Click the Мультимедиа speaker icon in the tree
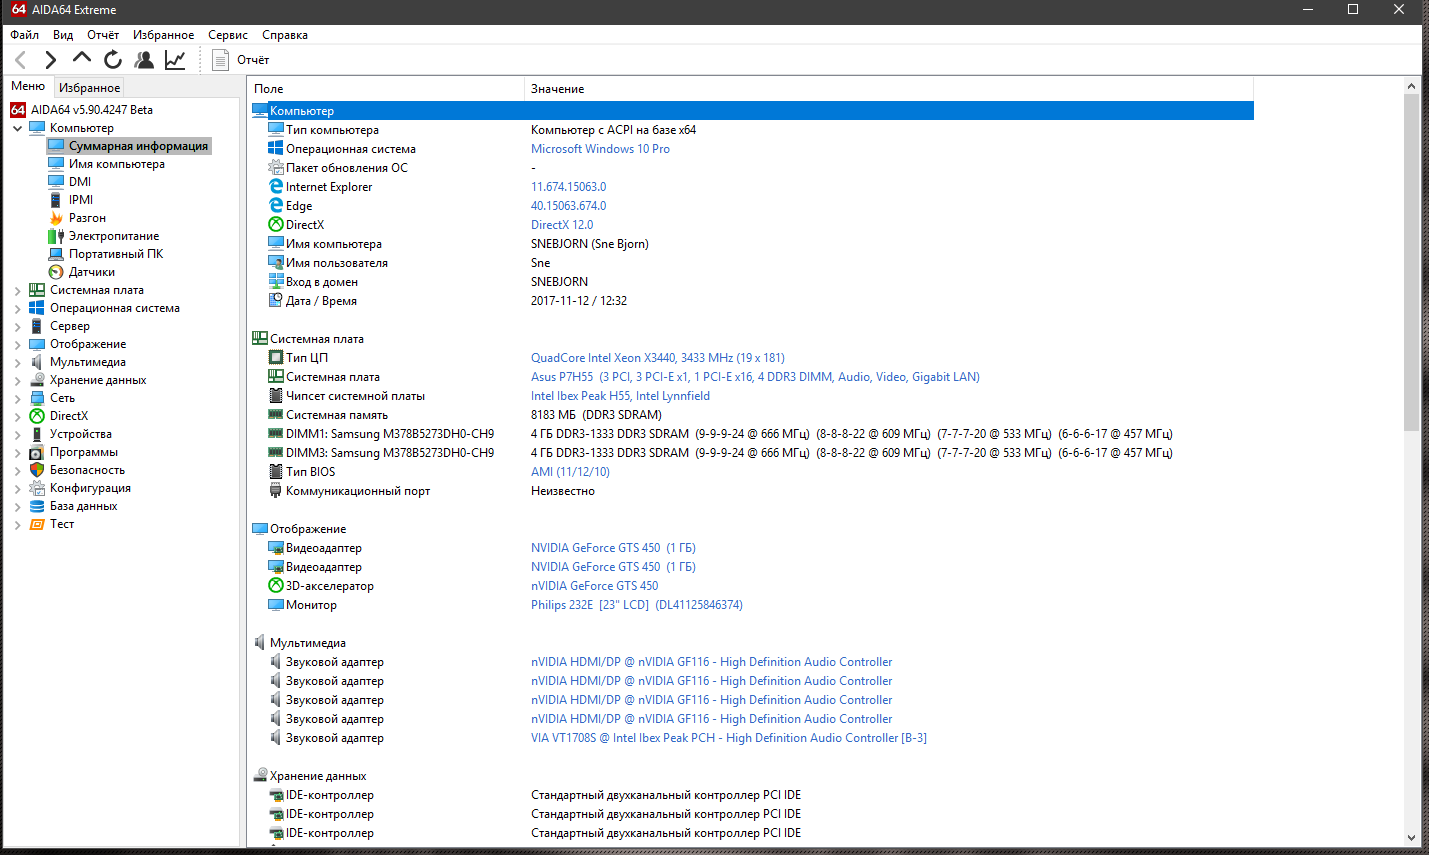This screenshot has height=855, width=1429. pos(37,362)
